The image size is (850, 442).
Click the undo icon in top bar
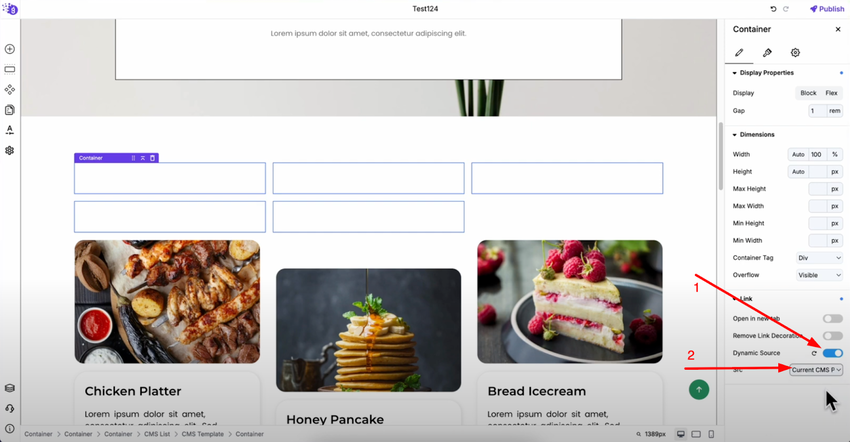pos(773,9)
